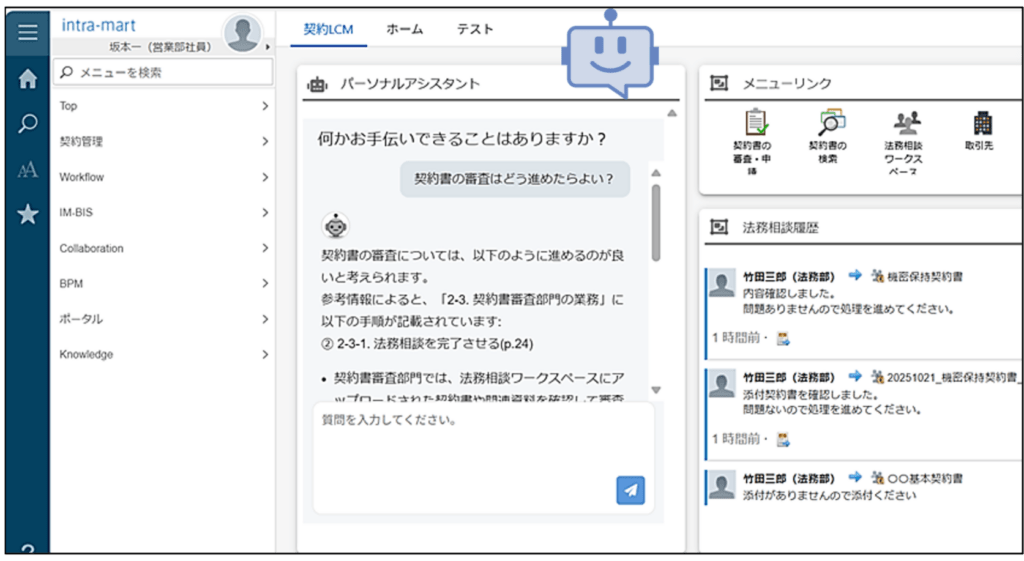Viewport: 1024px width, 561px height.
Task: Click the text 何かお手伝いできることはありますか？
Action: click(x=462, y=138)
